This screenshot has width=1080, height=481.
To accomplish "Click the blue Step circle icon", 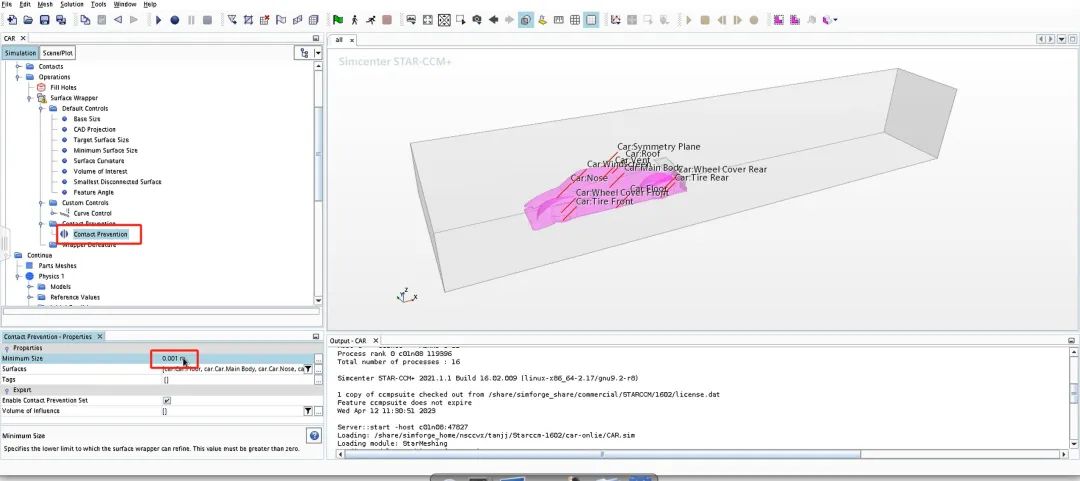I will pyautogui.click(x=175, y=20).
